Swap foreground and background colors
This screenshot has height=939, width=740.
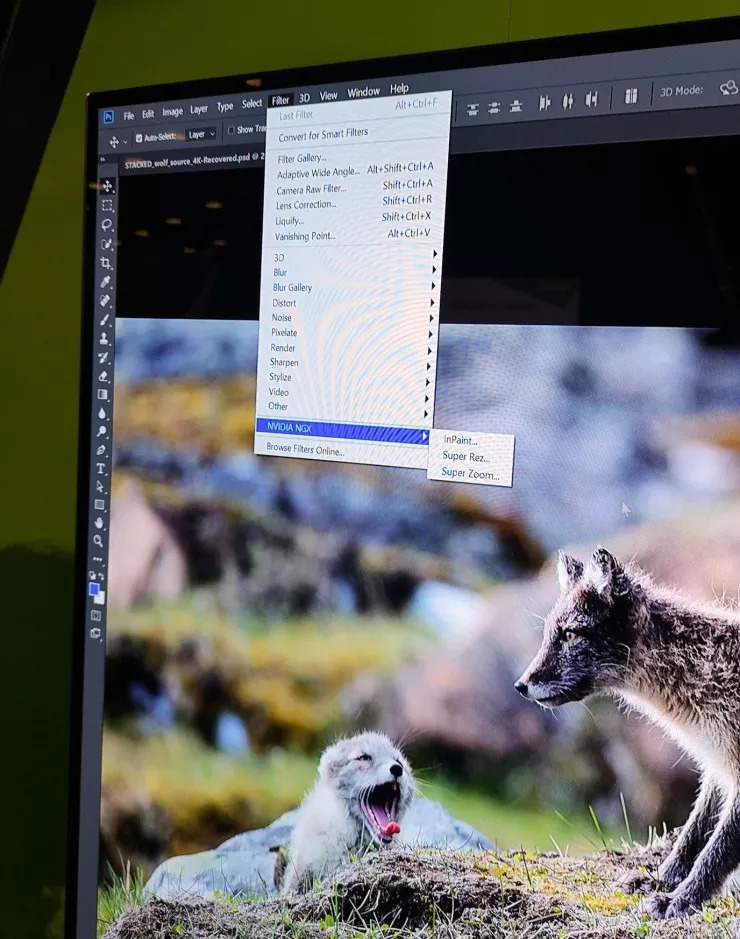[101, 576]
